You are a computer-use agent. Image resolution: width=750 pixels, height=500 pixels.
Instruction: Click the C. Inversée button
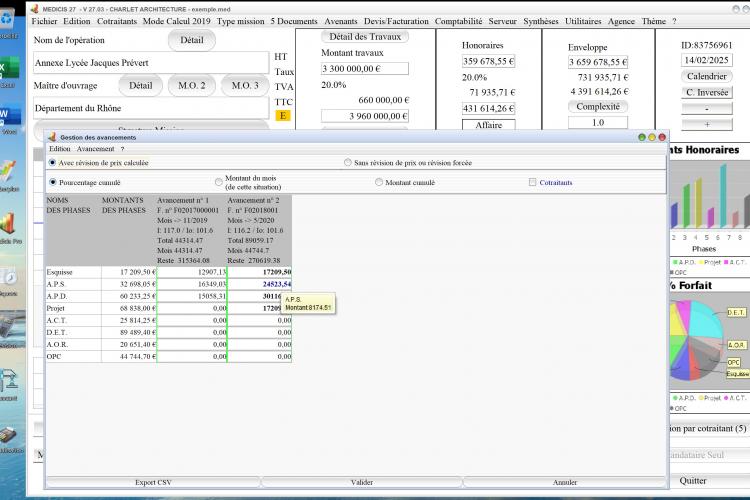[706, 92]
